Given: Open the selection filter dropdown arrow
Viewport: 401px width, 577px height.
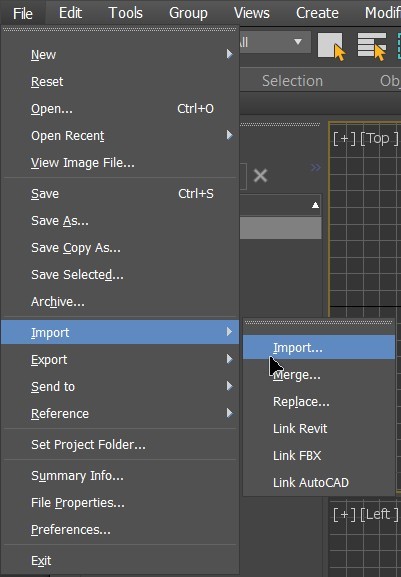Looking at the screenshot, I should click(298, 42).
